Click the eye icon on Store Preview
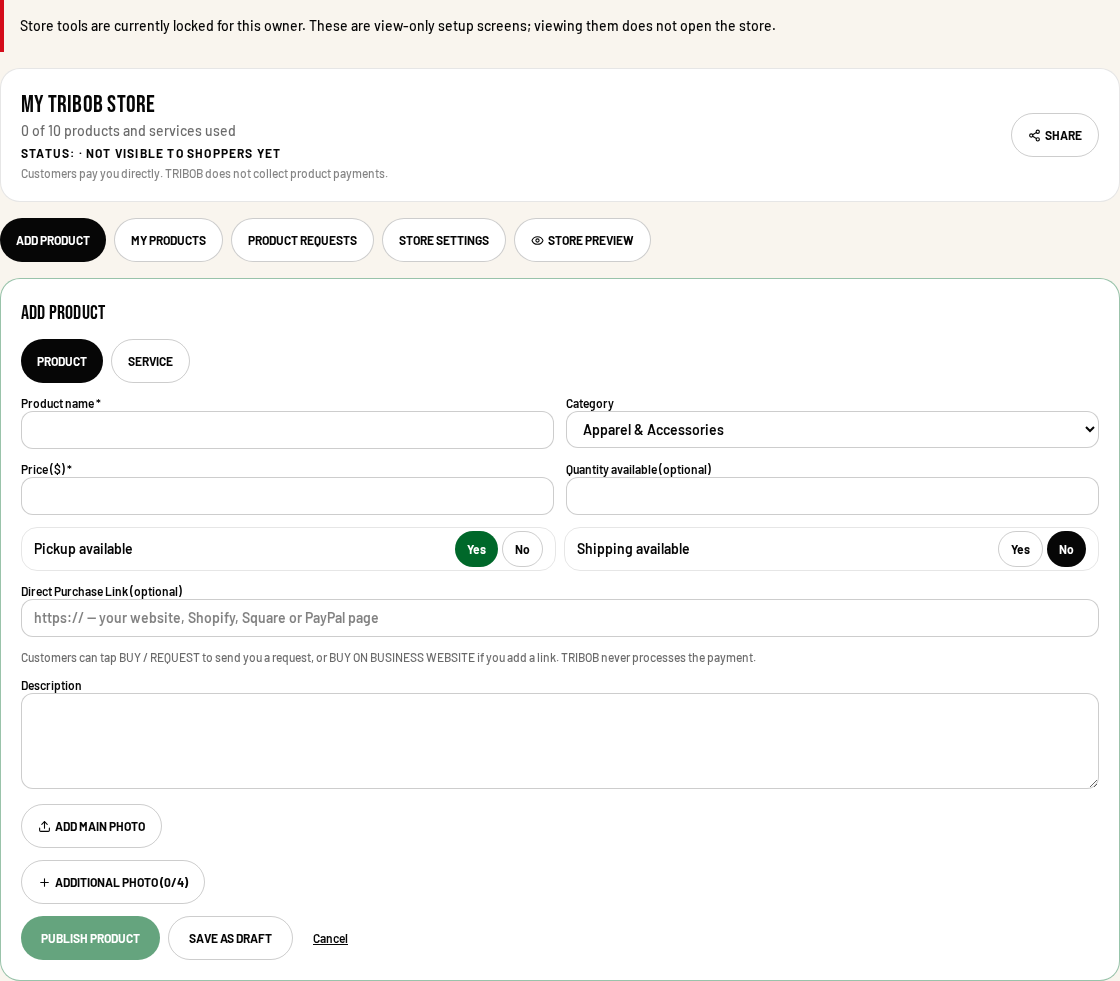The width and height of the screenshot is (1120, 981). (x=537, y=241)
